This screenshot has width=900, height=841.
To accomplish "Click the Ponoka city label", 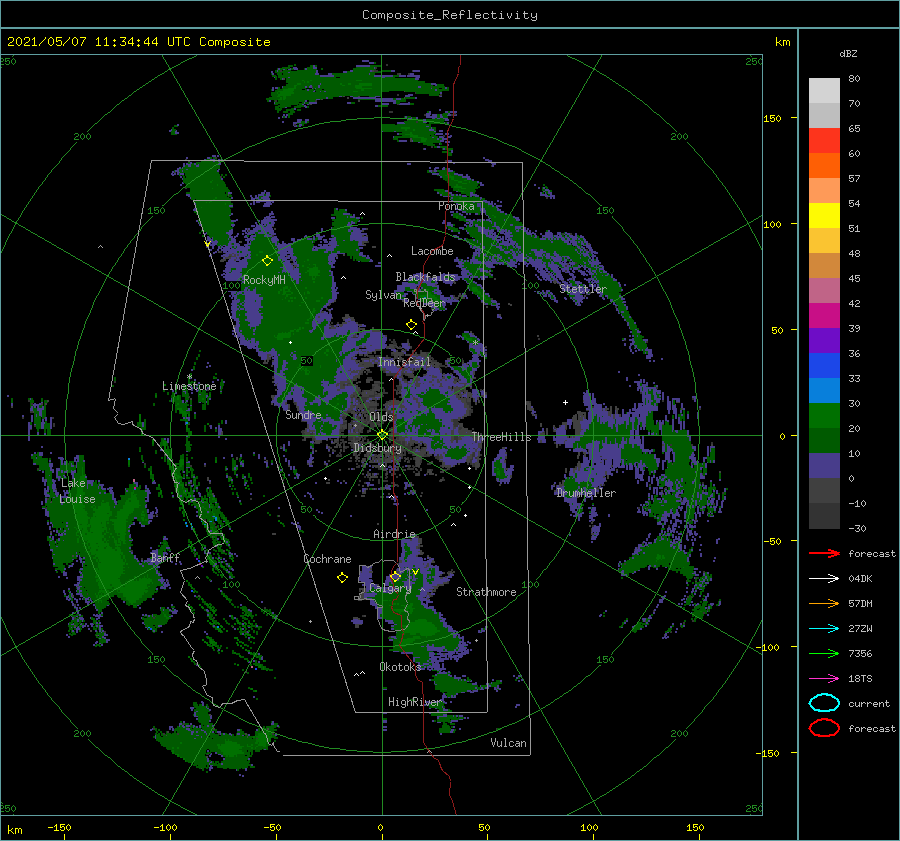I will 456,206.
